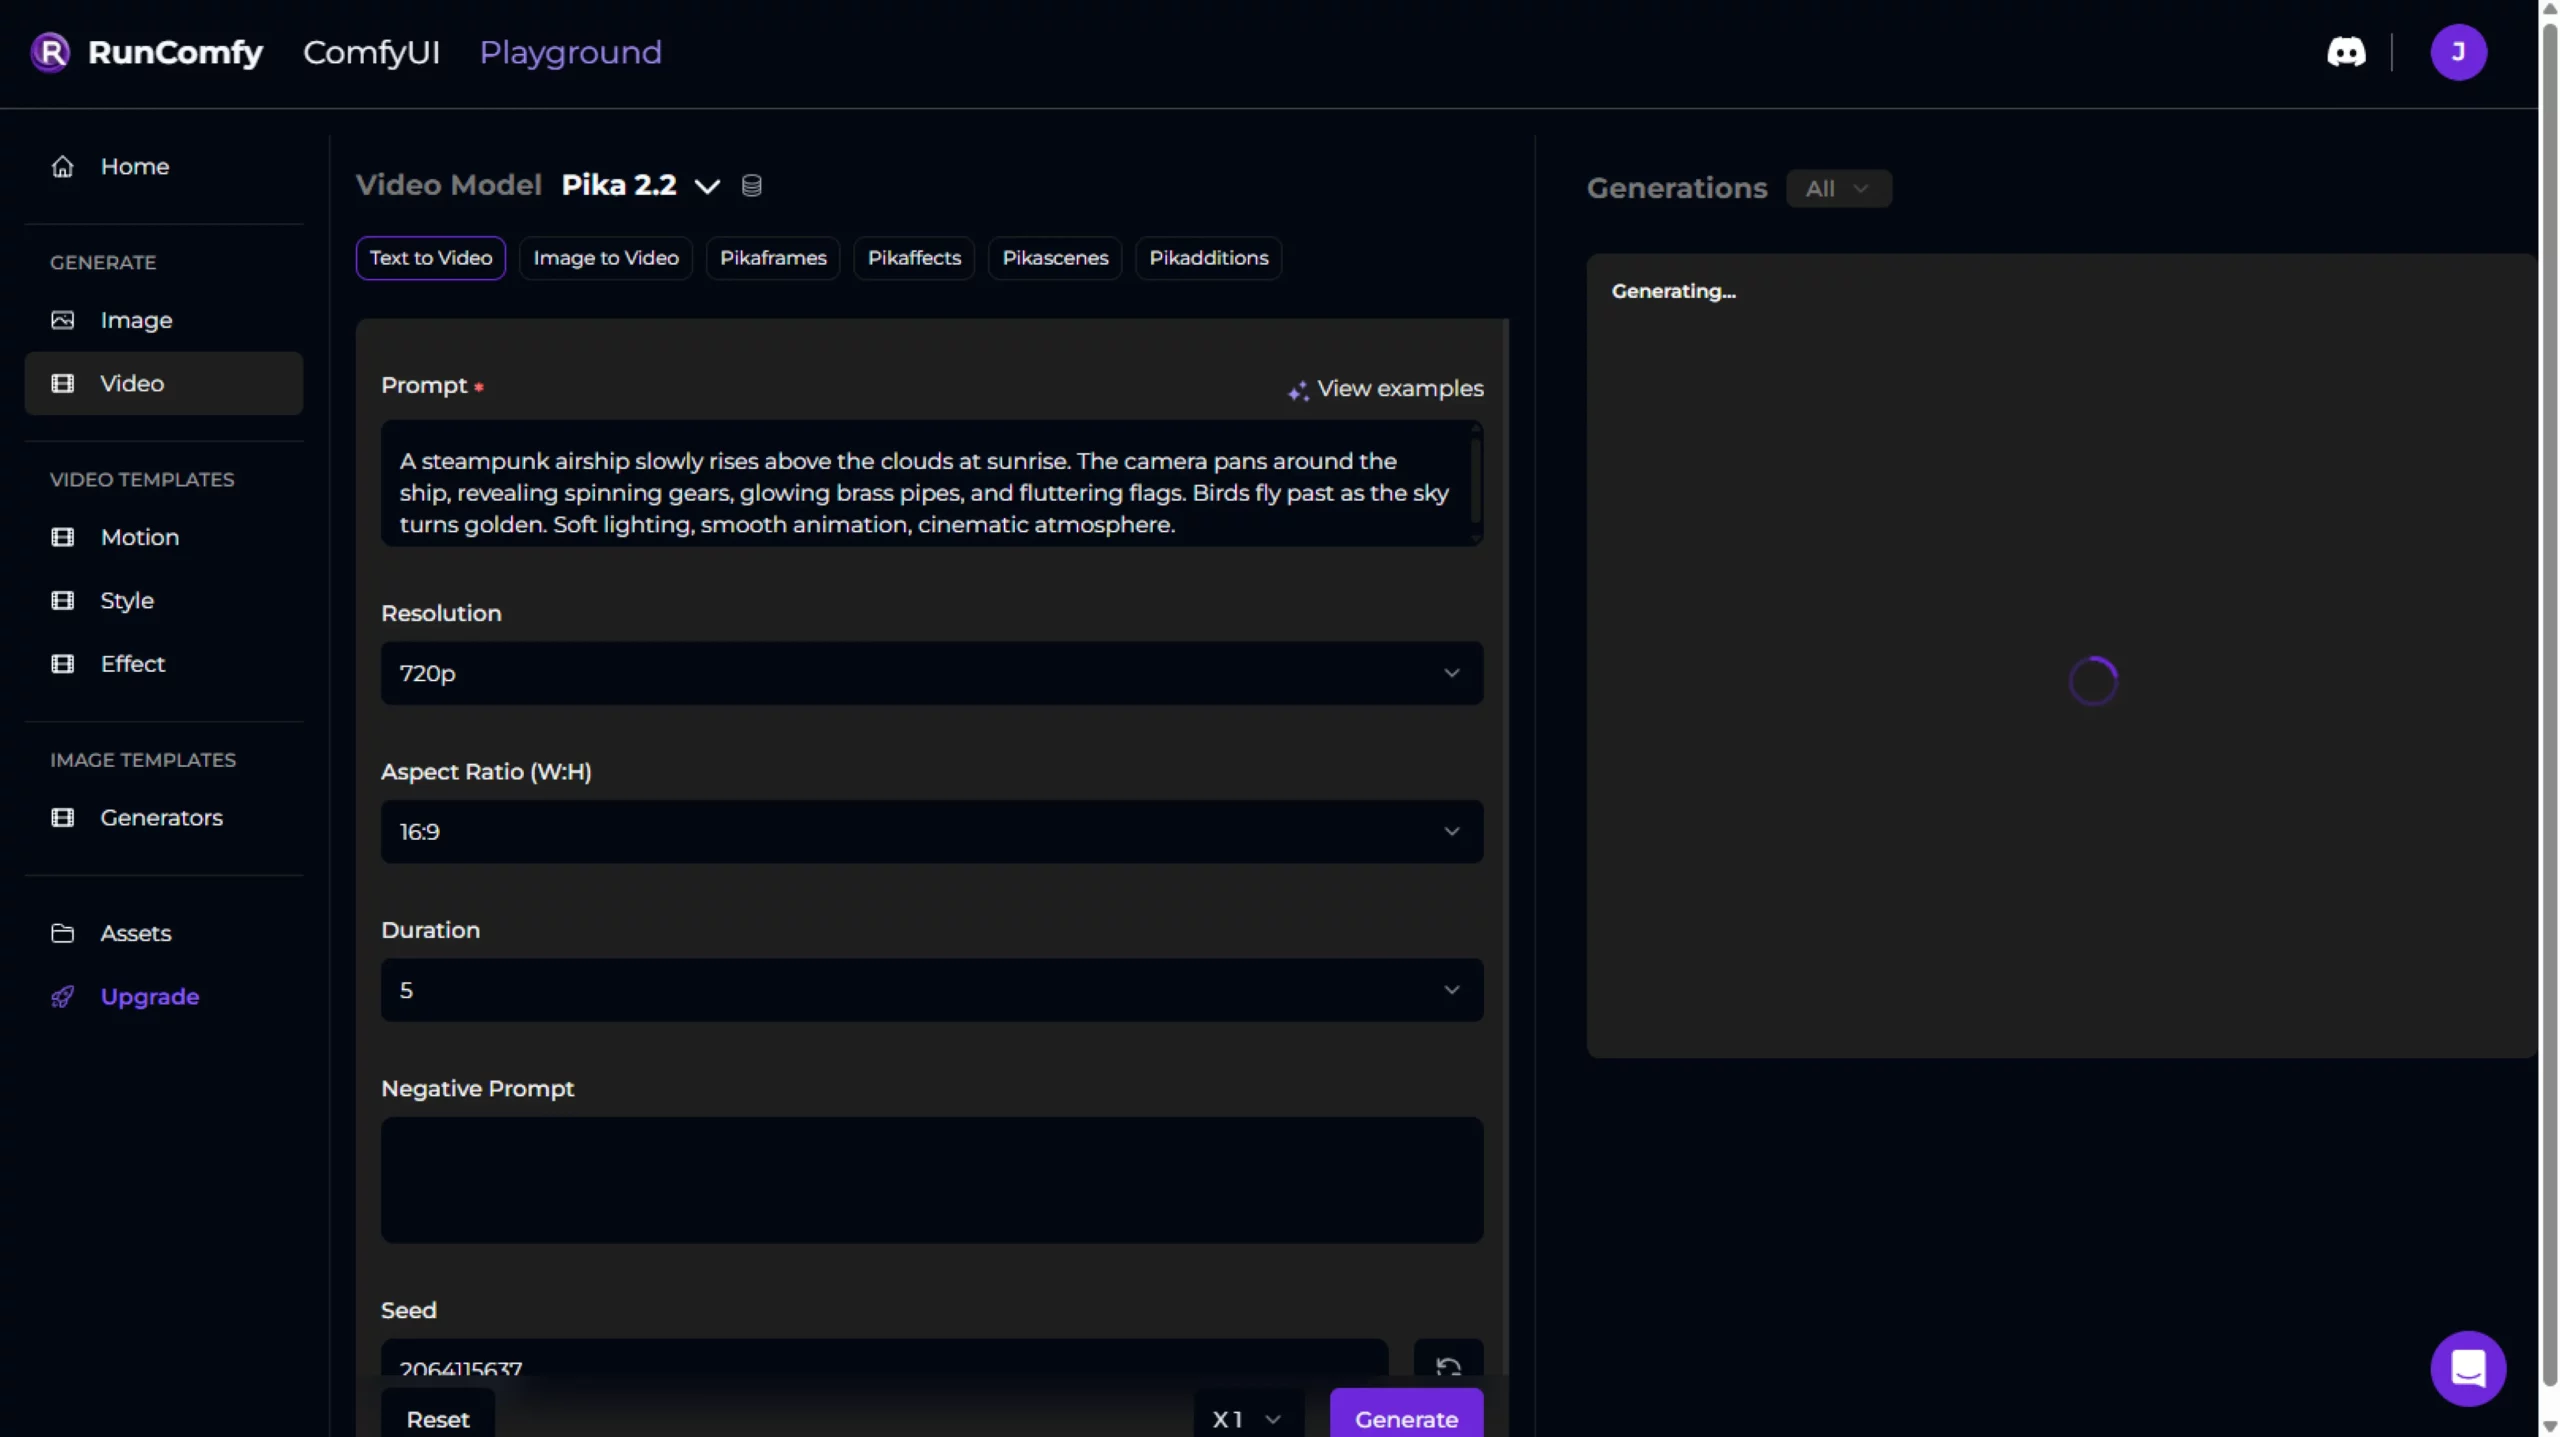This screenshot has width=2560, height=1437.
Task: Open the chat support bubble
Action: pyautogui.click(x=2467, y=1367)
